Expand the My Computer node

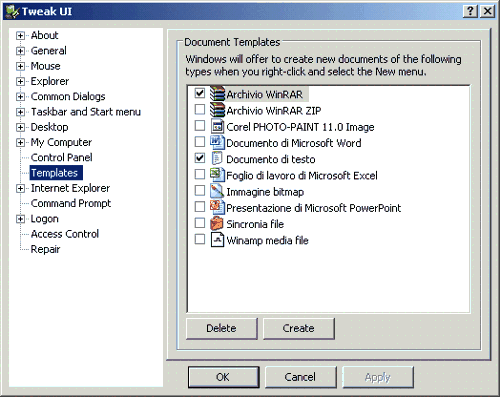tap(20, 143)
